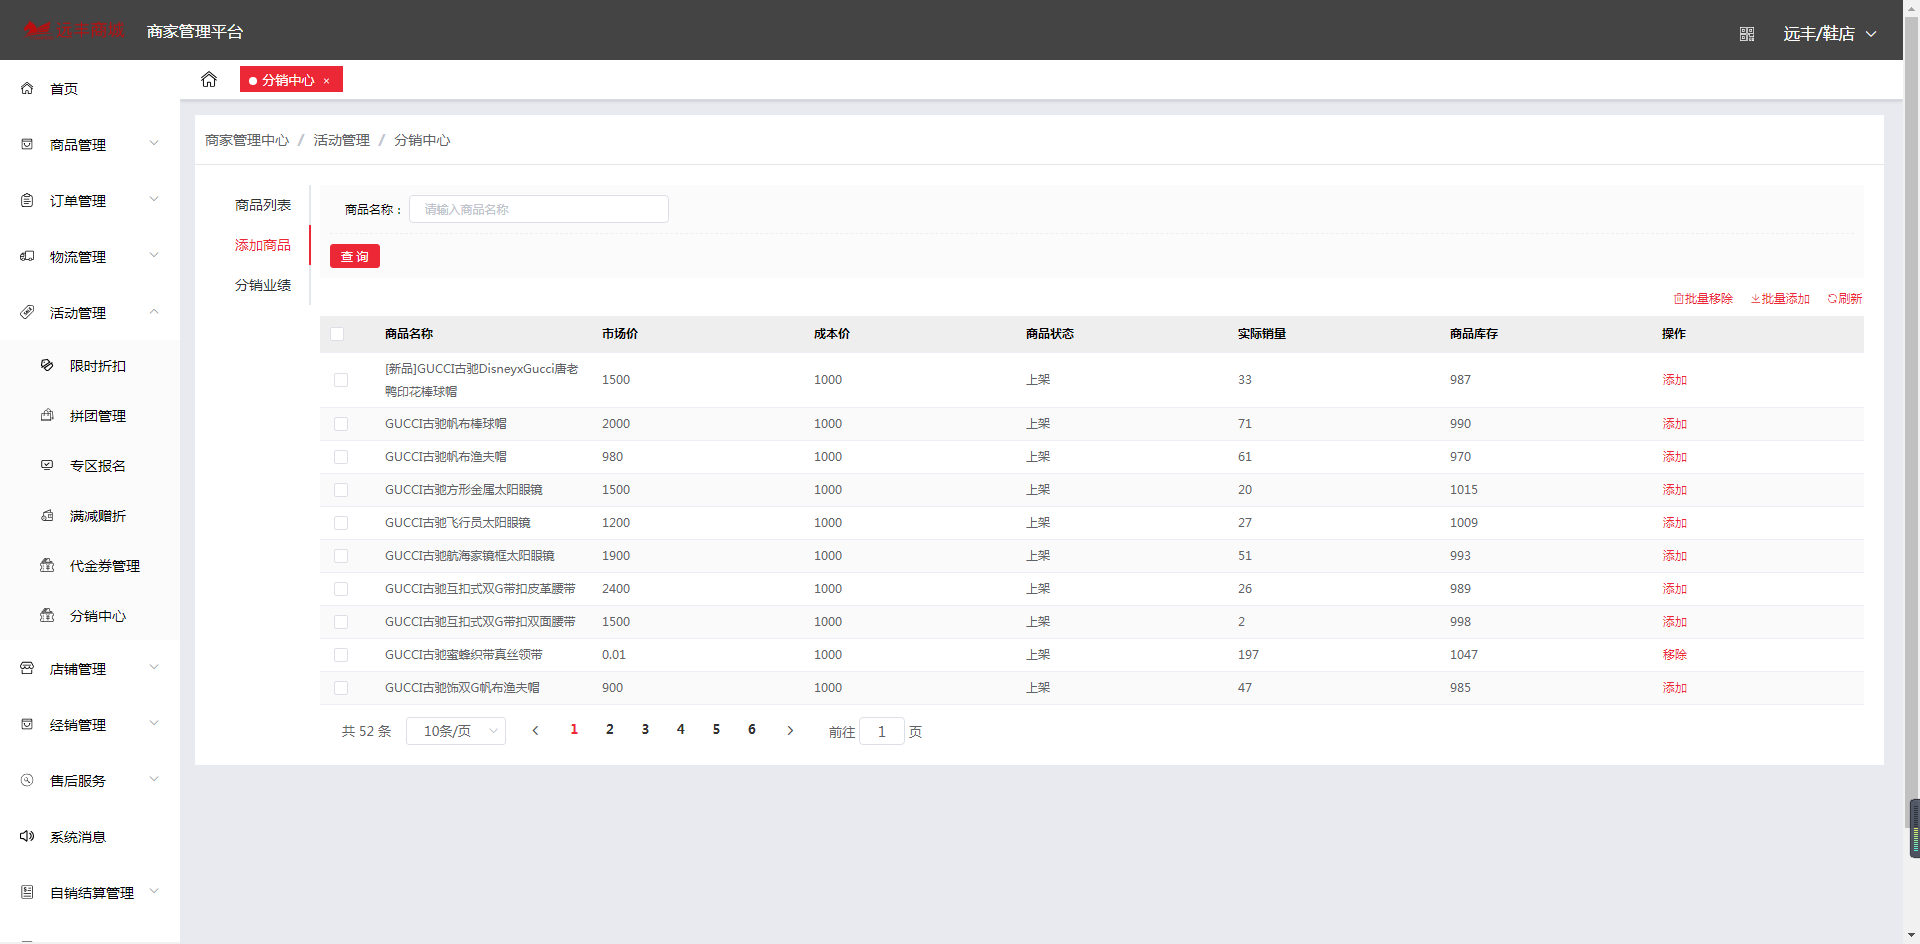Click the 系统消息 speaker icon

tap(27, 836)
